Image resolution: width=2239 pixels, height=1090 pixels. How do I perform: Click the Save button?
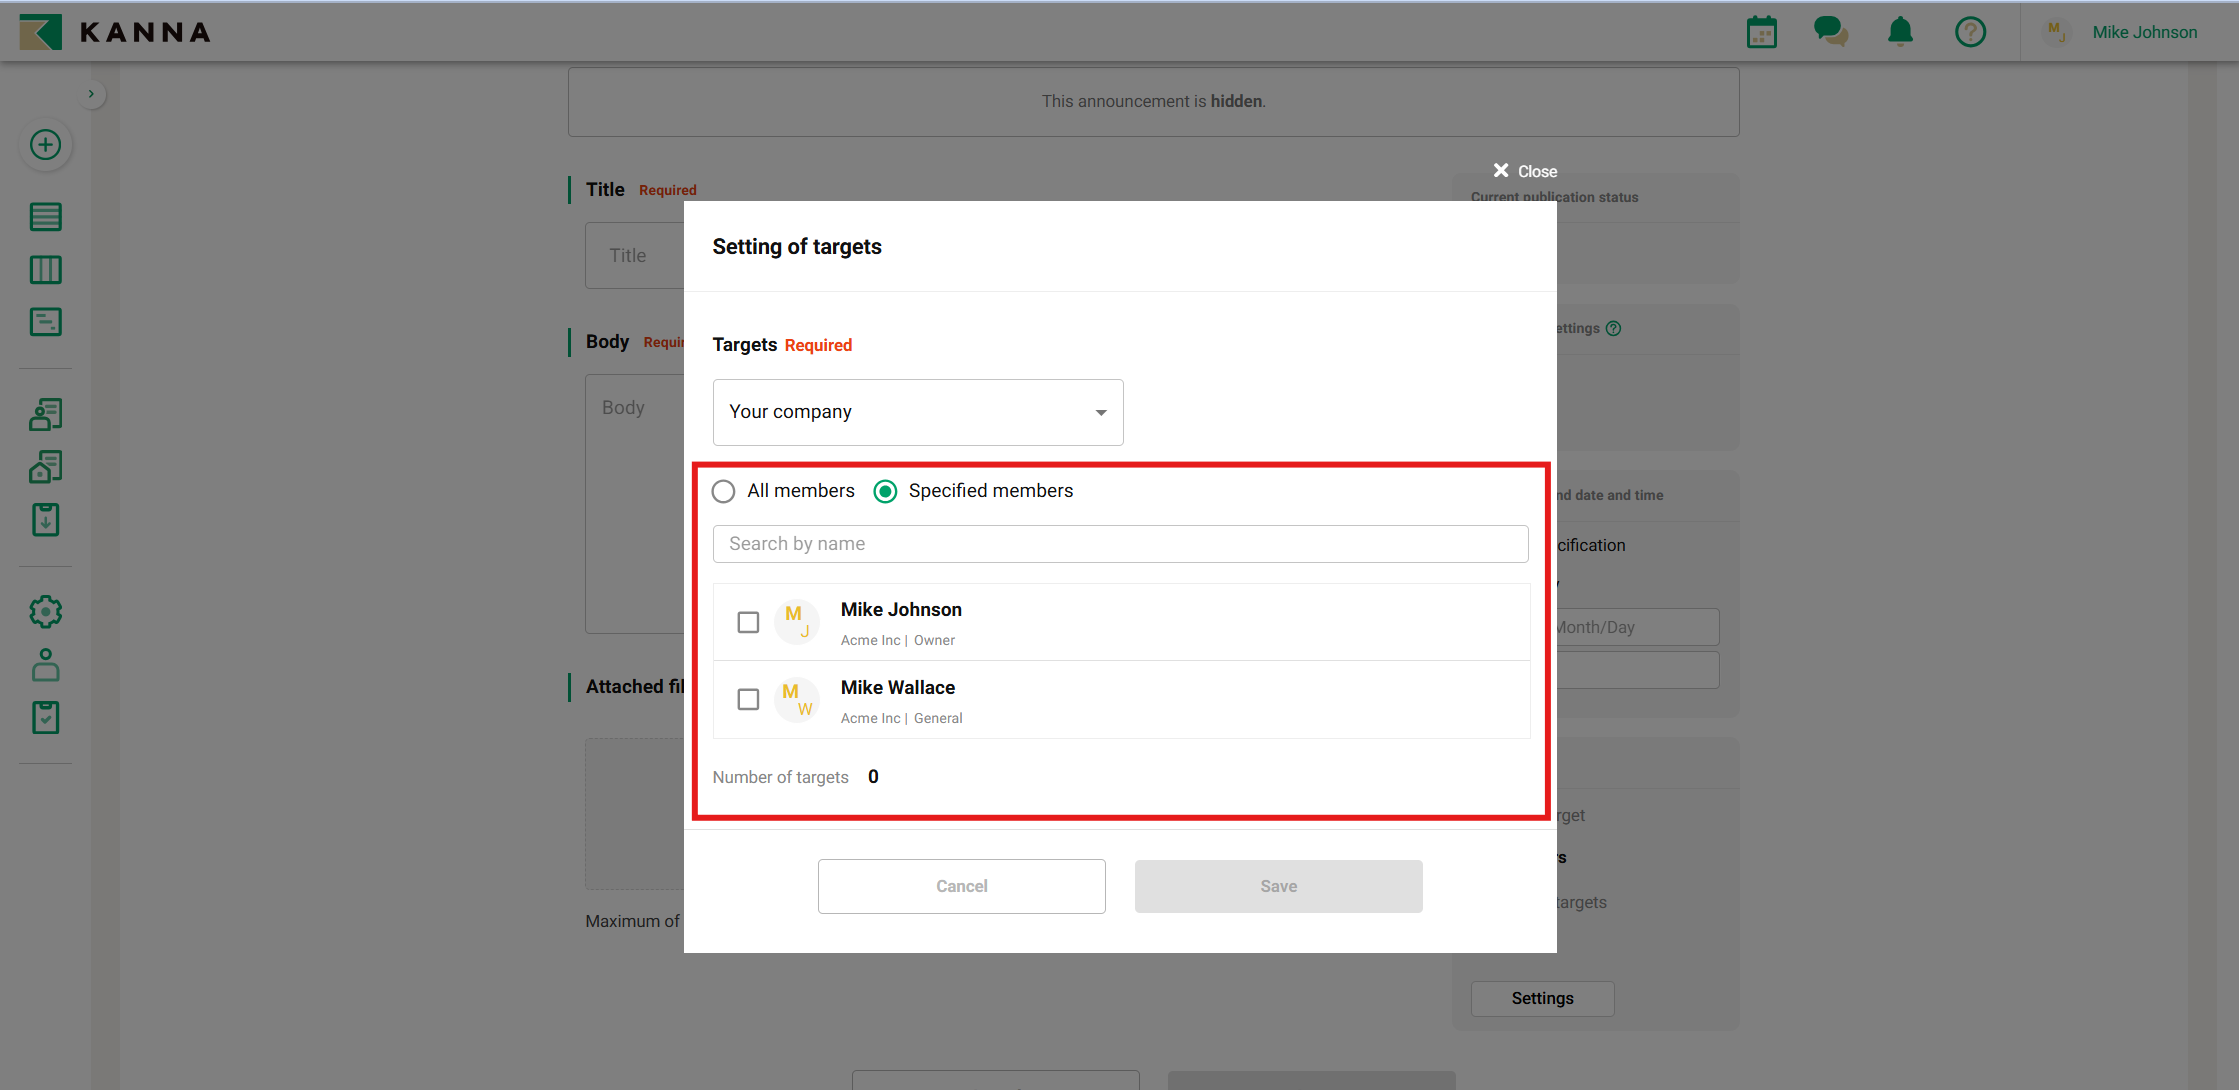1278,886
